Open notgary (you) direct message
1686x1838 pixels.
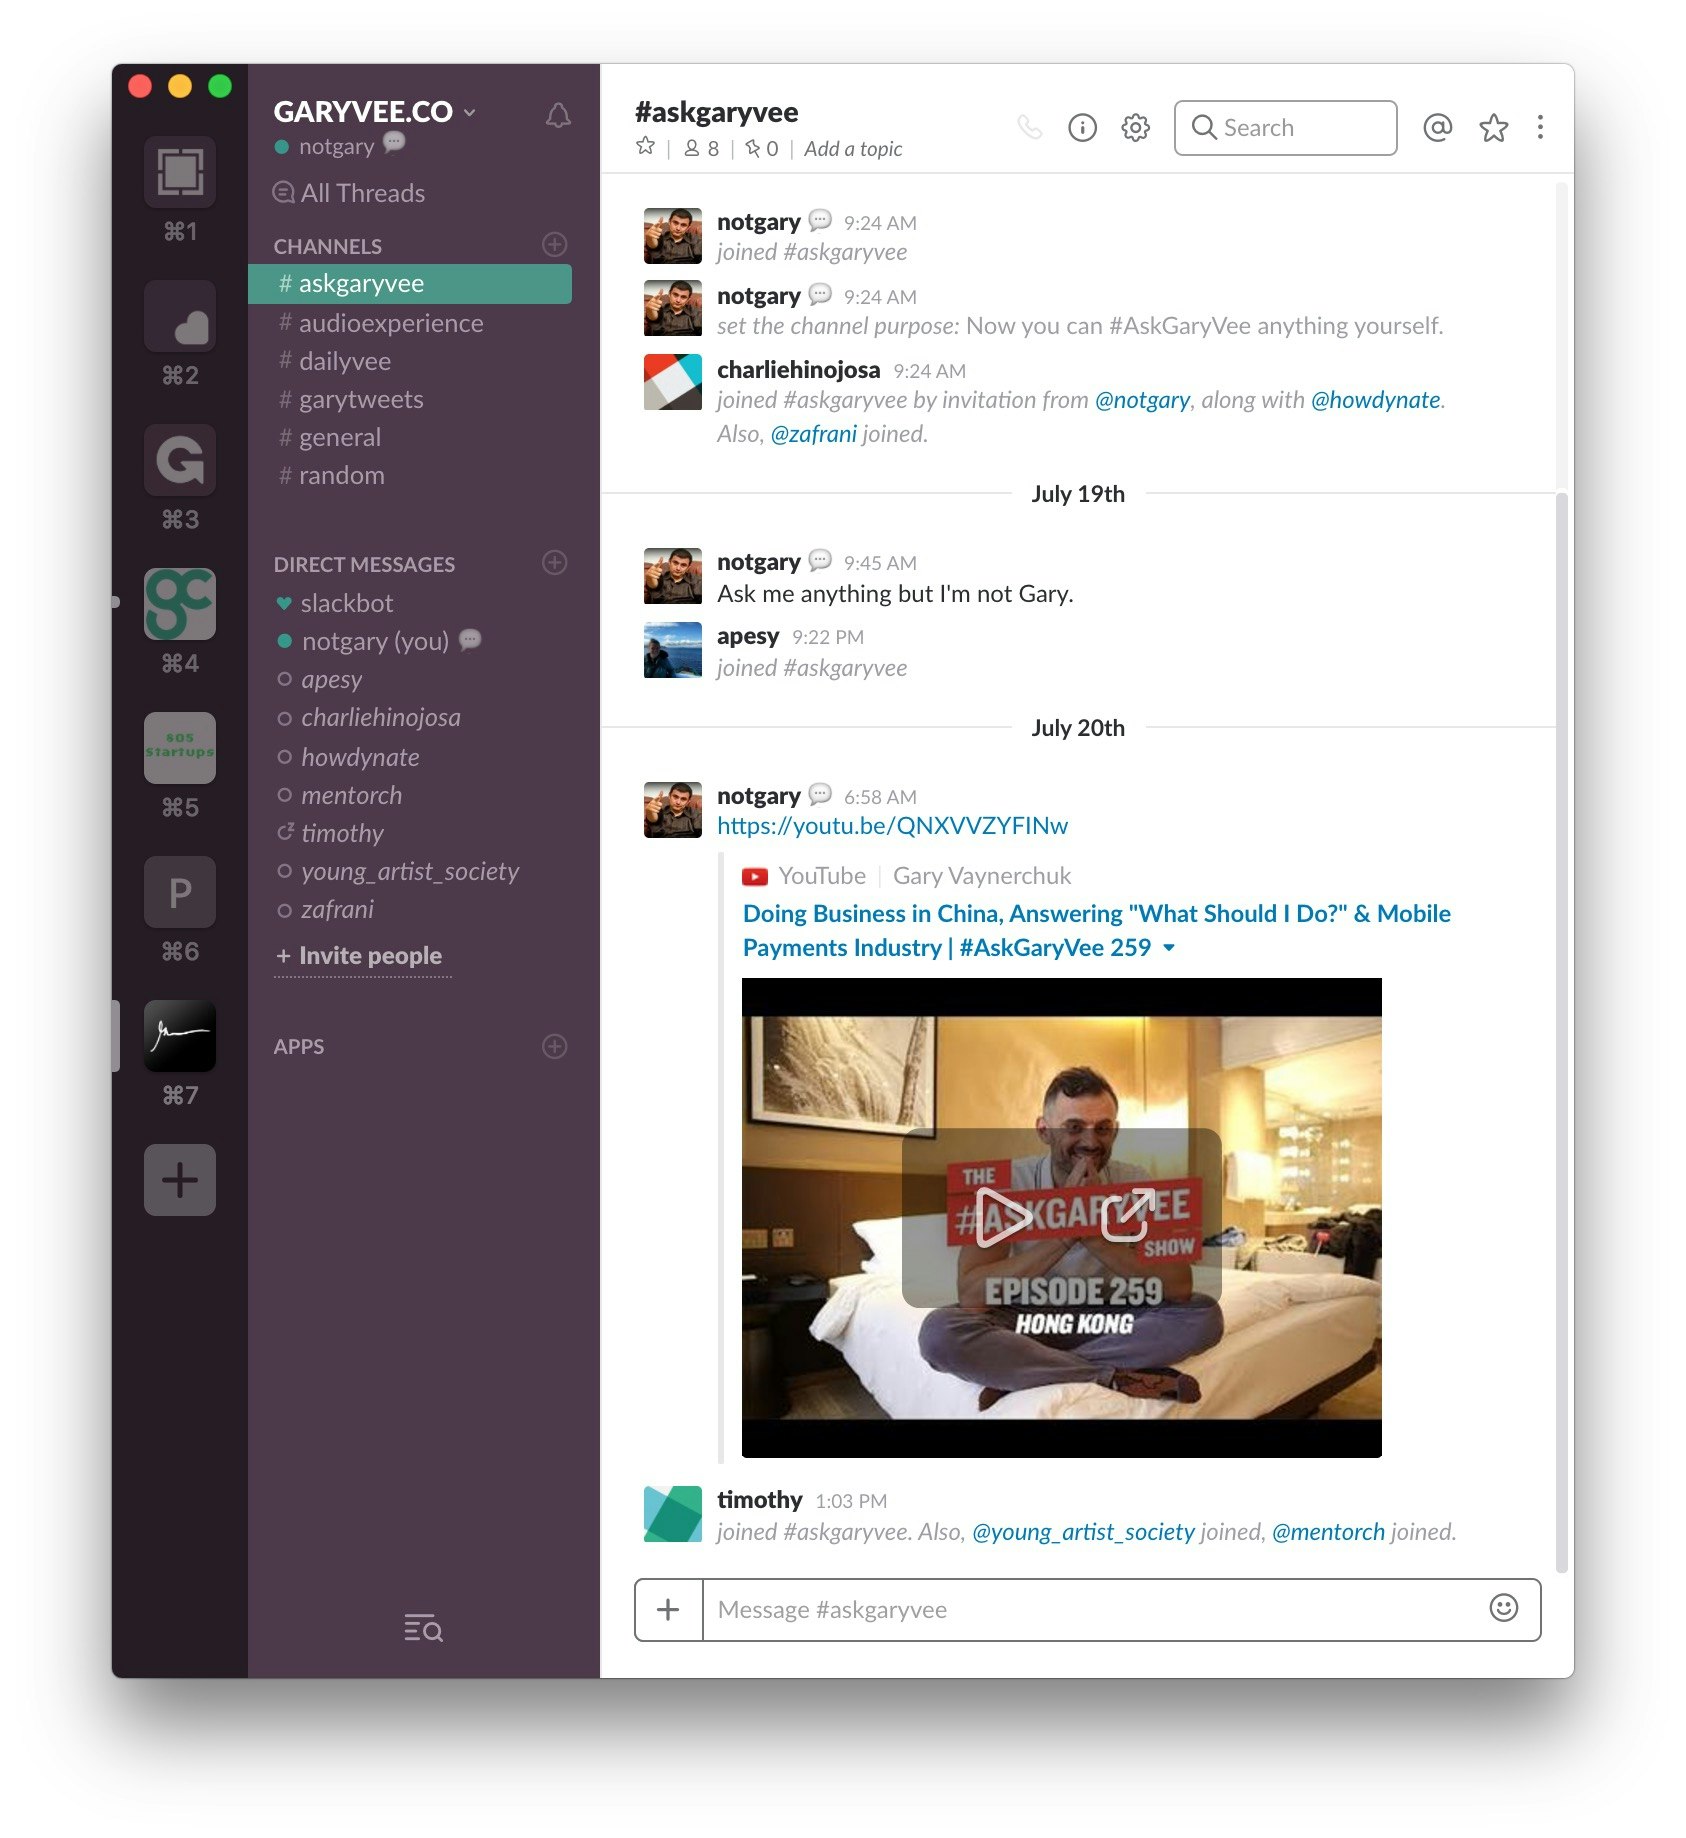(x=410, y=641)
